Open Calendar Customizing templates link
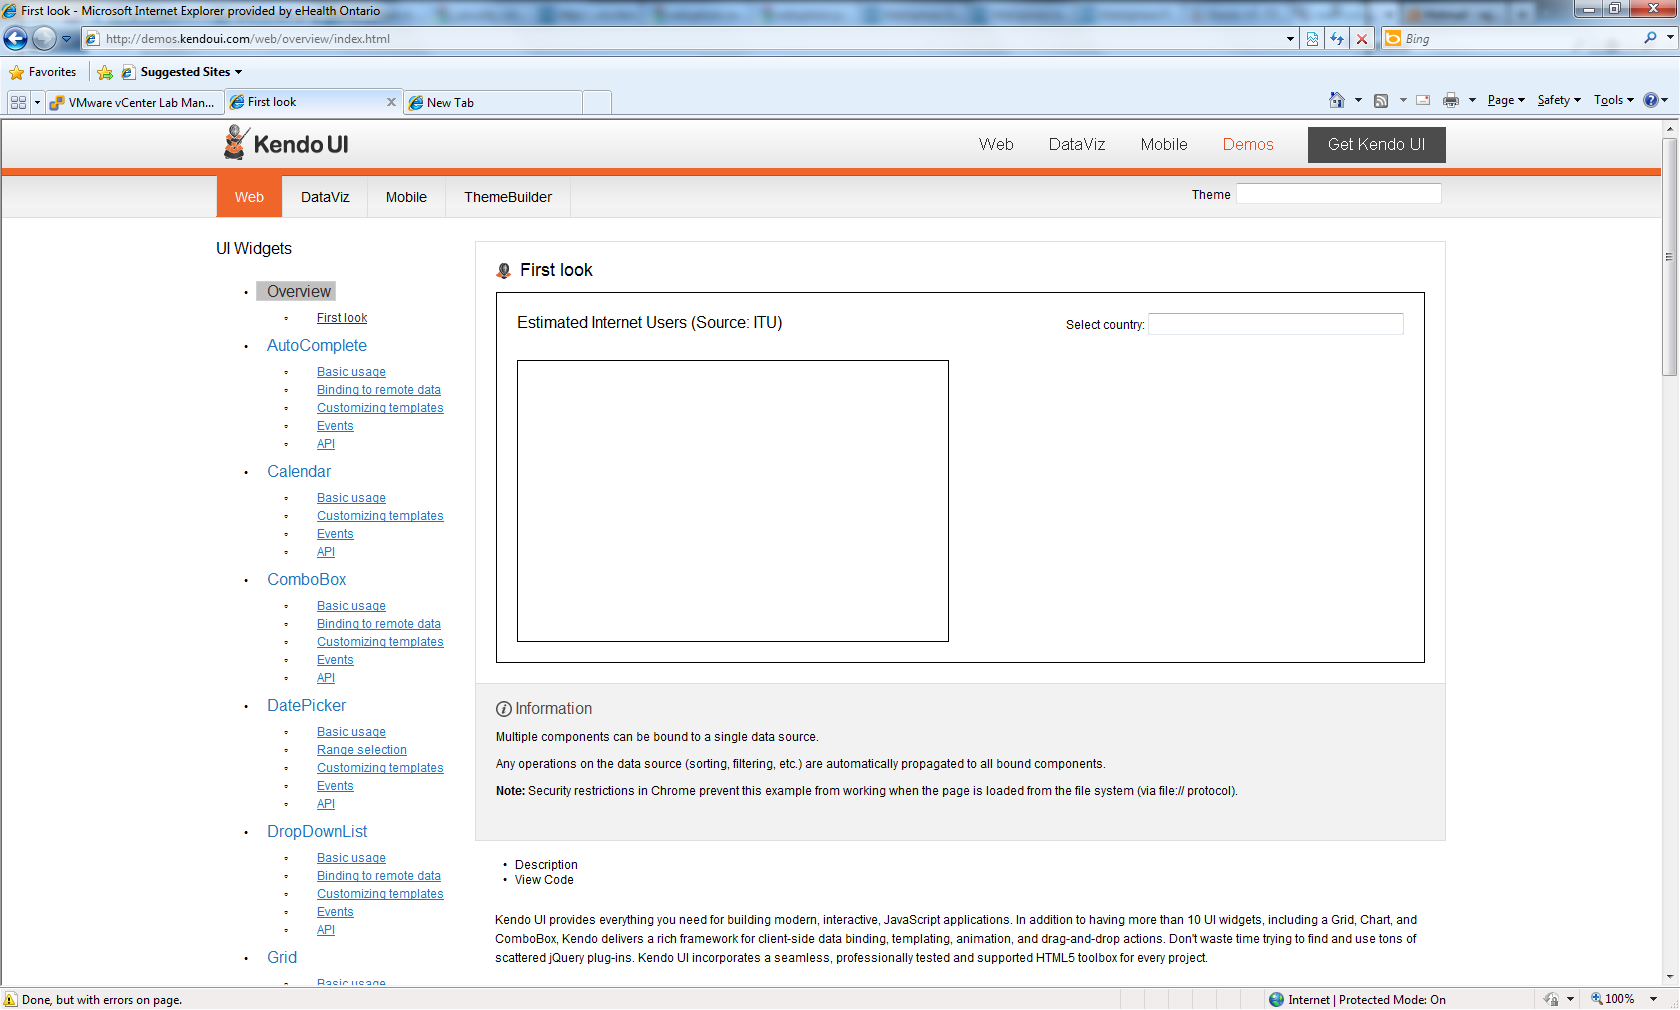This screenshot has height=1010, width=1680. tap(380, 516)
